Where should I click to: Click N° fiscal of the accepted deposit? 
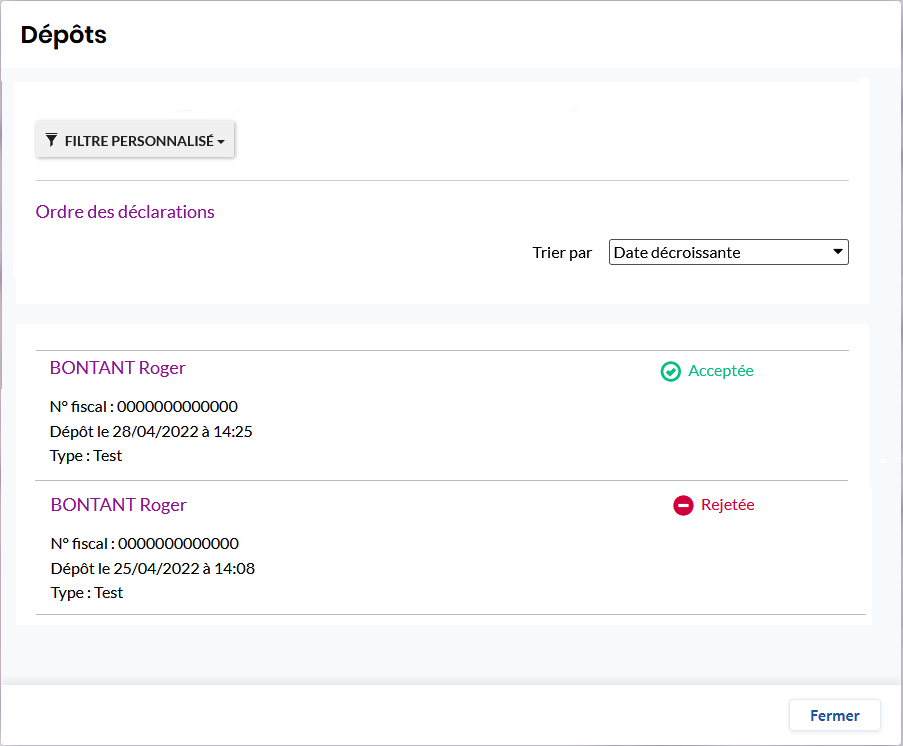(143, 406)
